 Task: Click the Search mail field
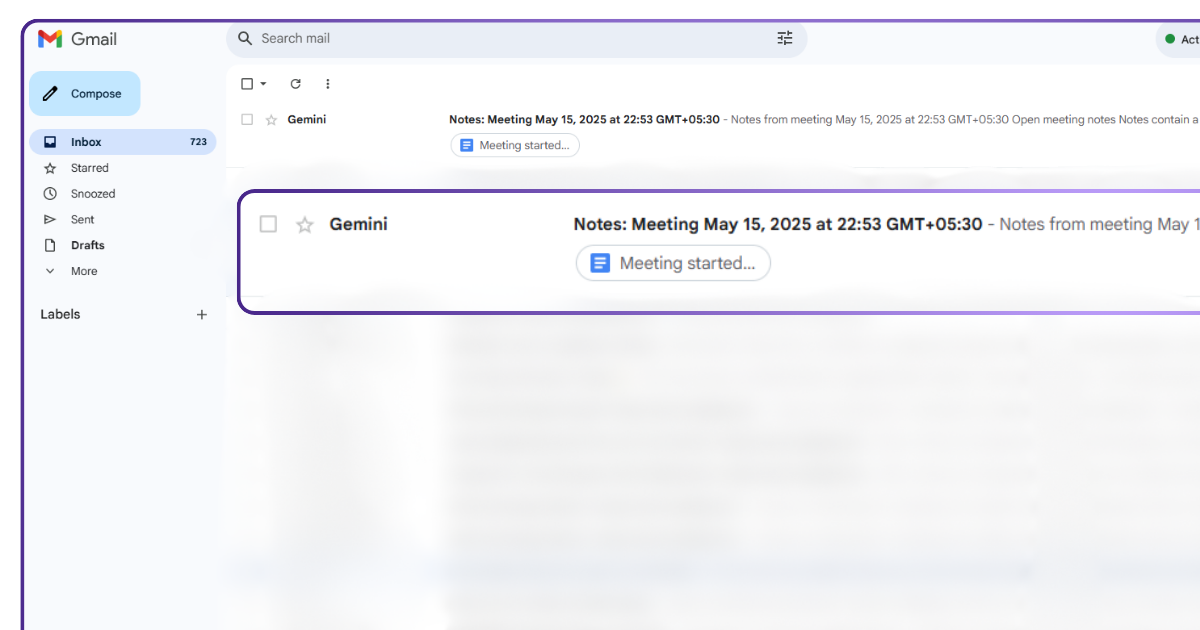(516, 38)
